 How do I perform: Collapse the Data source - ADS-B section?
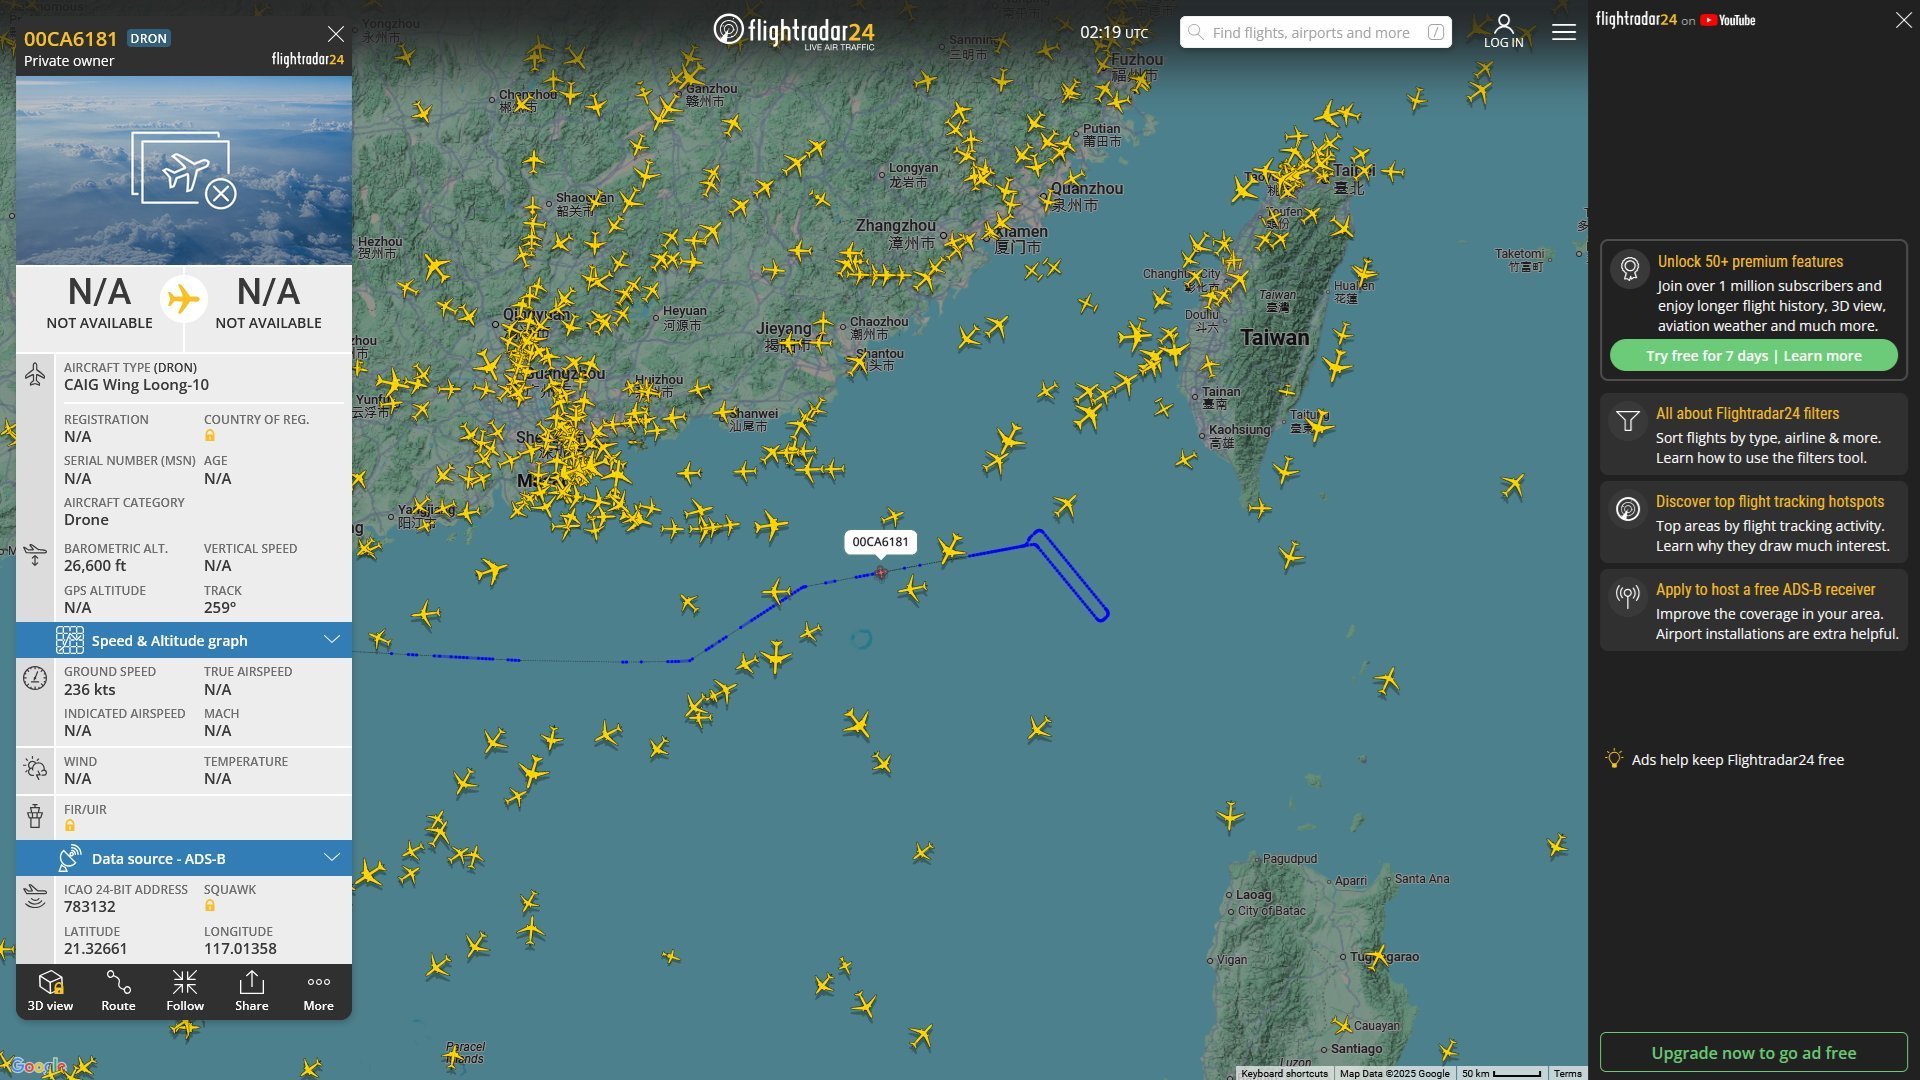[184, 858]
